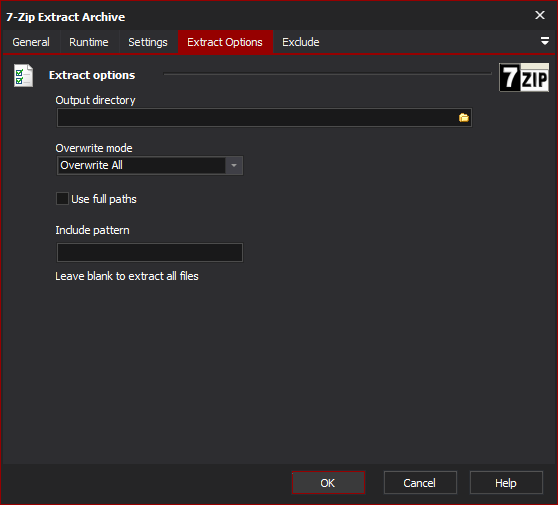
Task: Click the dialog title bar text
Action: point(65,17)
